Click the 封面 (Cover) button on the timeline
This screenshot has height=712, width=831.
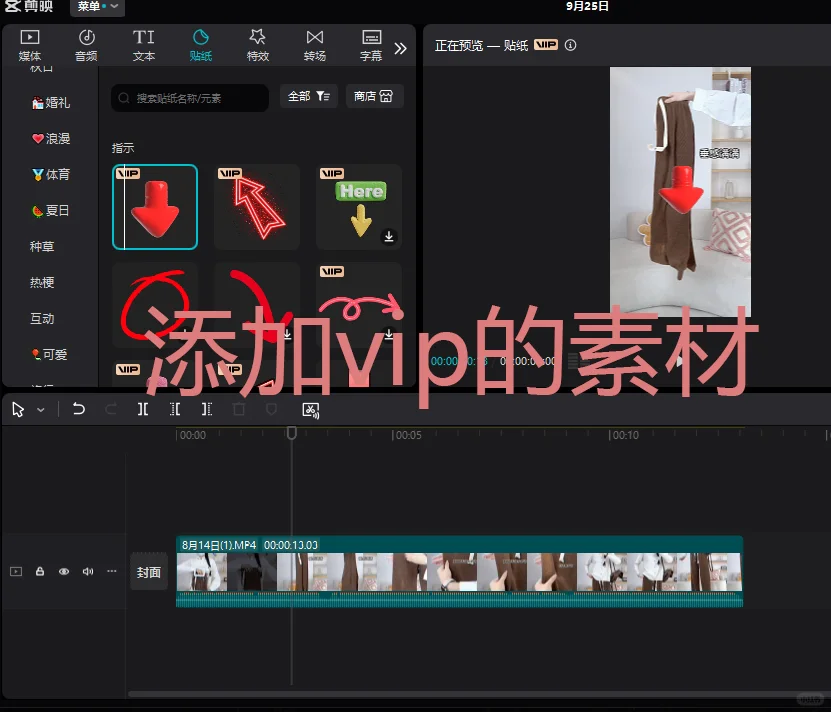click(x=148, y=570)
